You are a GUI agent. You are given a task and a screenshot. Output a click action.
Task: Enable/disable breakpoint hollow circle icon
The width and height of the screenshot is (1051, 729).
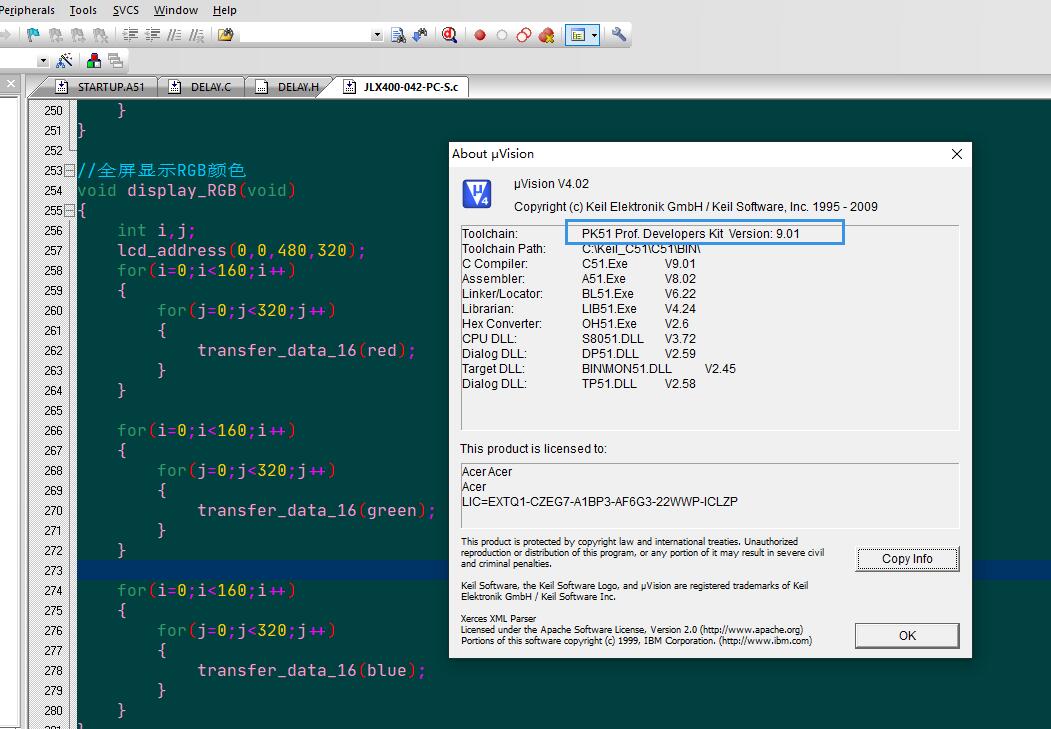pos(502,35)
